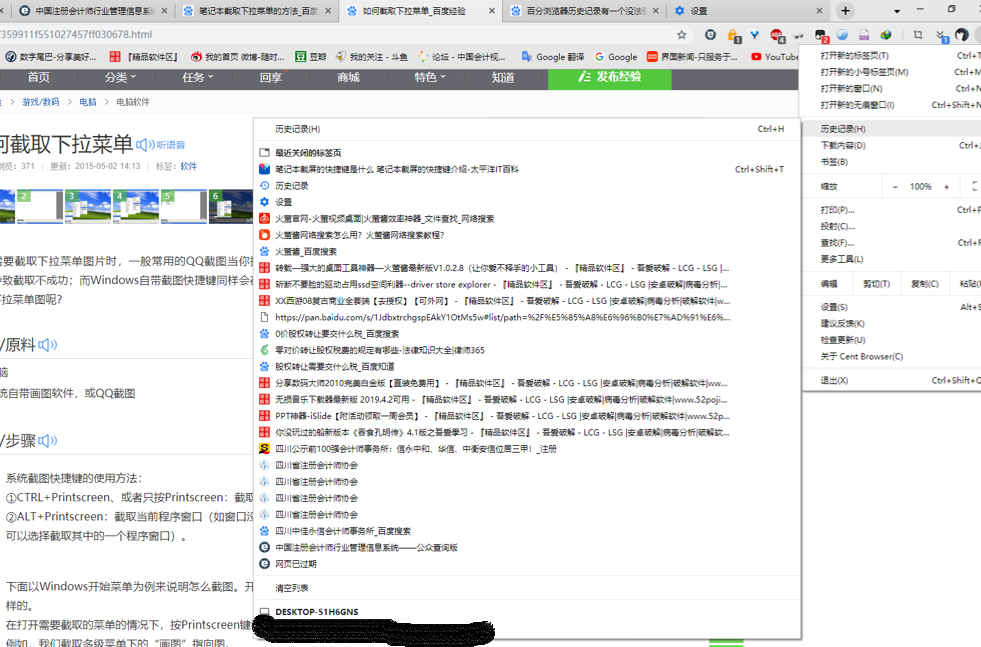
Task: Open the purple PDF extension icon
Action: pyautogui.click(x=864, y=35)
